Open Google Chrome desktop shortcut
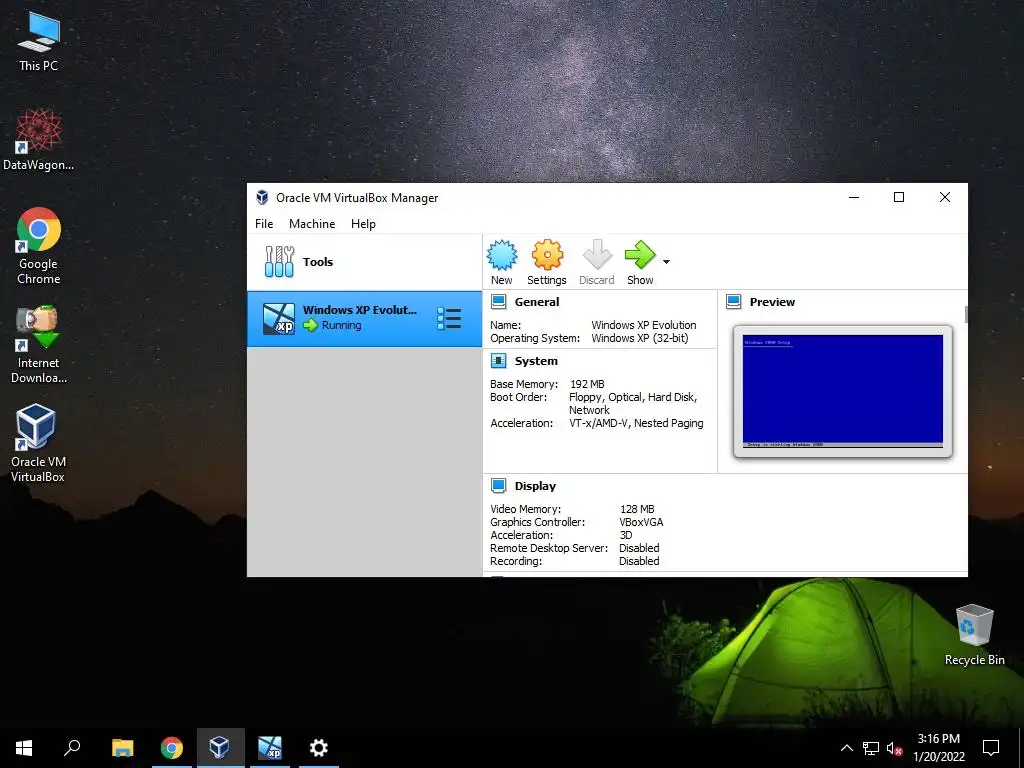Screen dimensions: 1024x768 coord(38,246)
